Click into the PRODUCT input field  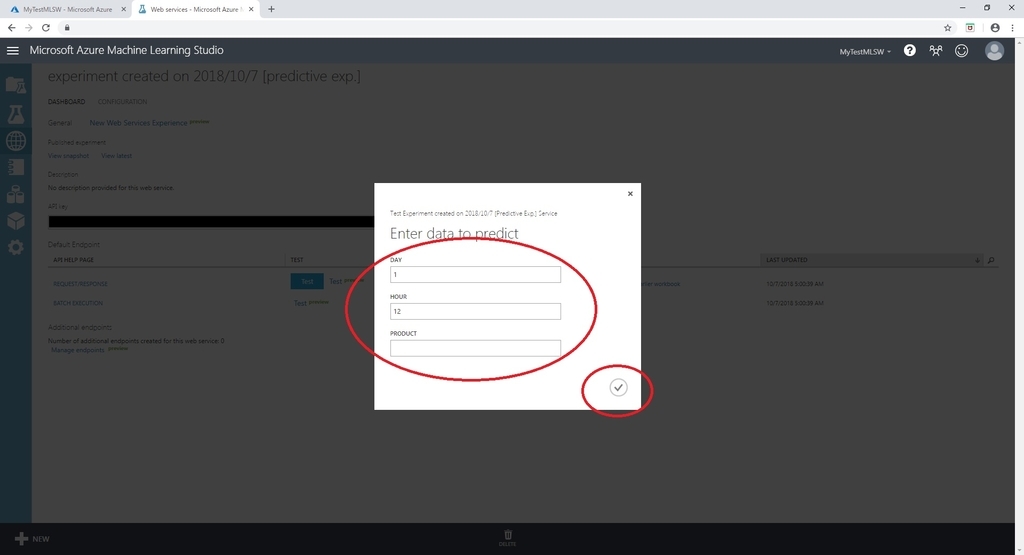[475, 348]
